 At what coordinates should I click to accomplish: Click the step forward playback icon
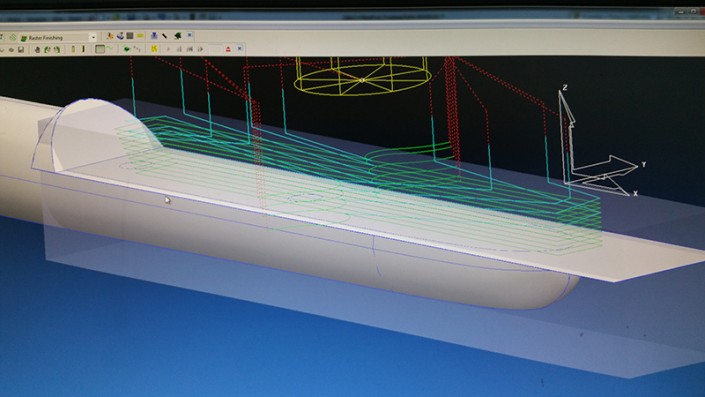coord(200,49)
